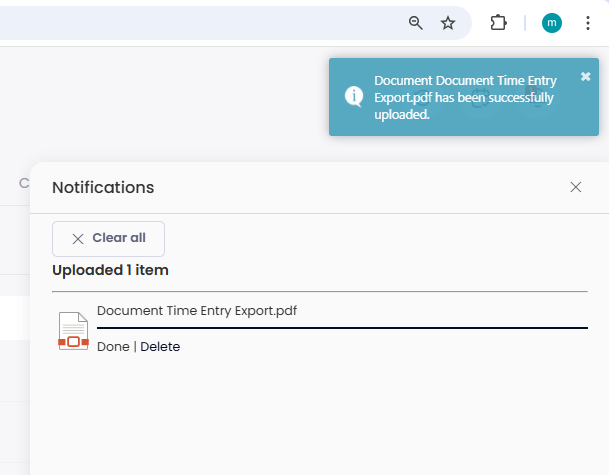Click the Done status text
The image size is (609, 476).
point(113,347)
